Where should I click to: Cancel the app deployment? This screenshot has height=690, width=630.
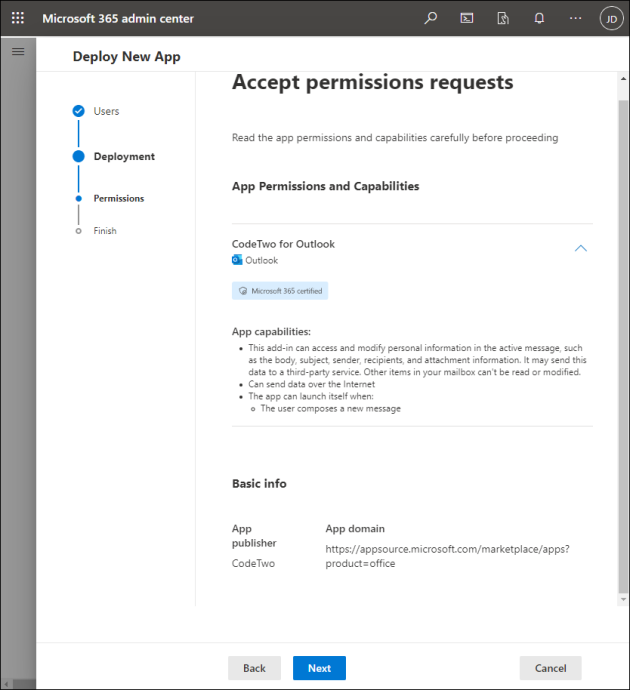[550, 668]
